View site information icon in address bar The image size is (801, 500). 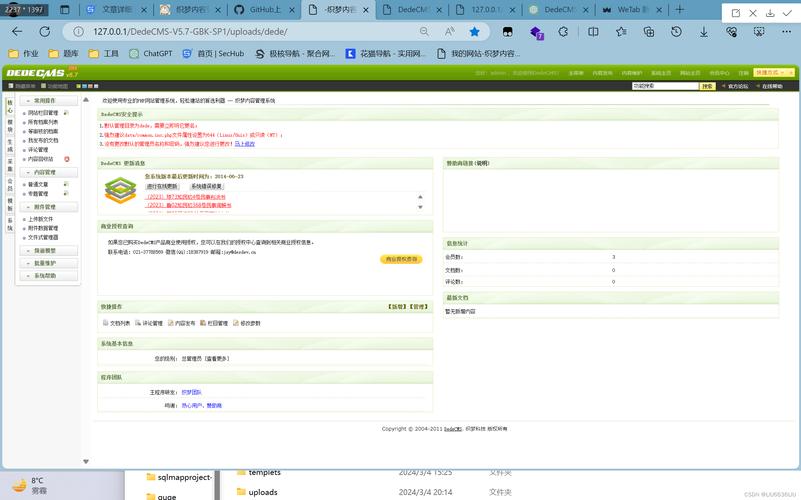[78, 32]
